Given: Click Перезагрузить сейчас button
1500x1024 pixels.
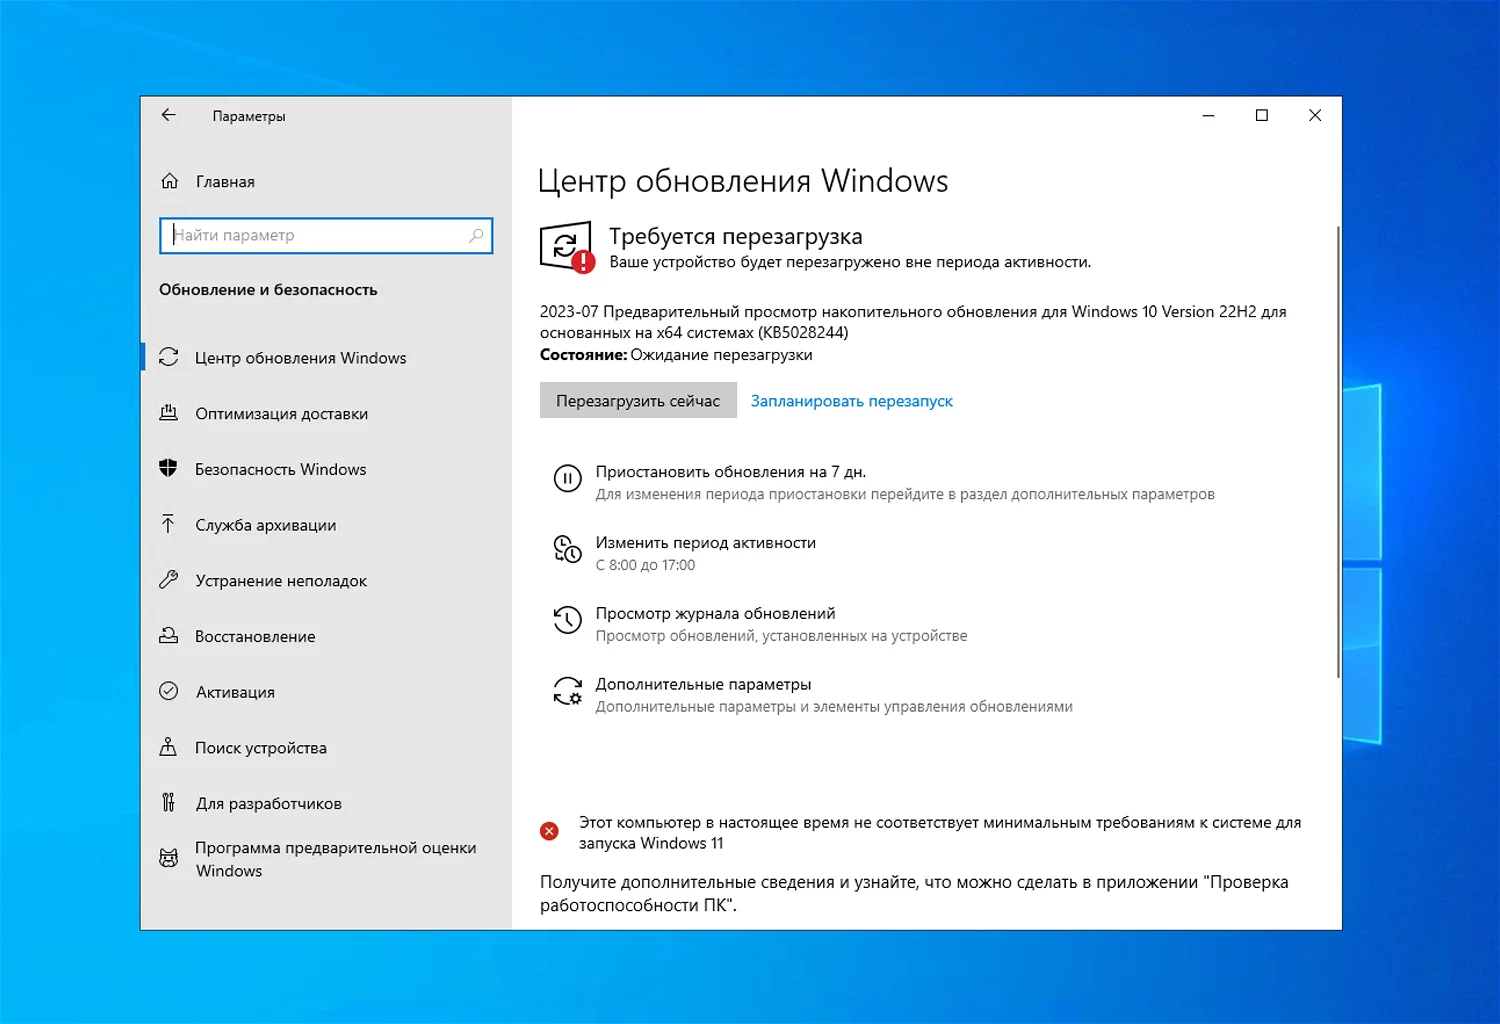Looking at the screenshot, I should pos(638,400).
